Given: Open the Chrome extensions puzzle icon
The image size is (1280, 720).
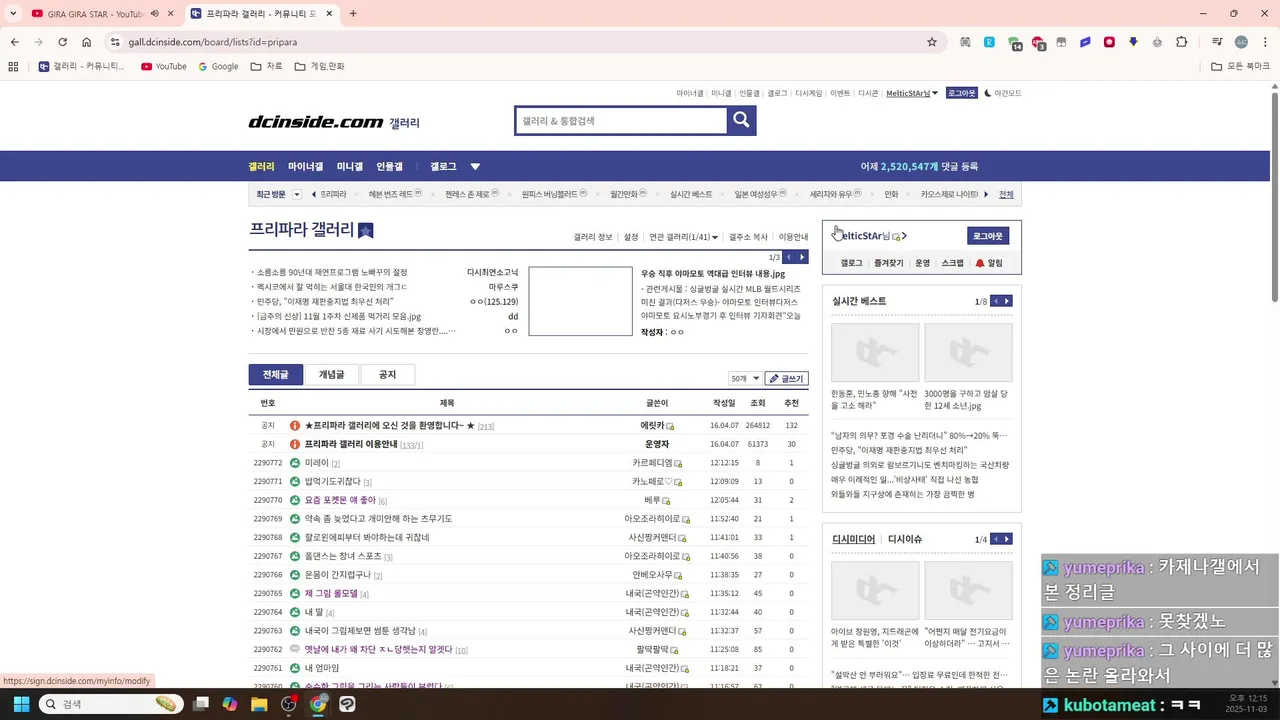Looking at the screenshot, I should [x=1182, y=42].
